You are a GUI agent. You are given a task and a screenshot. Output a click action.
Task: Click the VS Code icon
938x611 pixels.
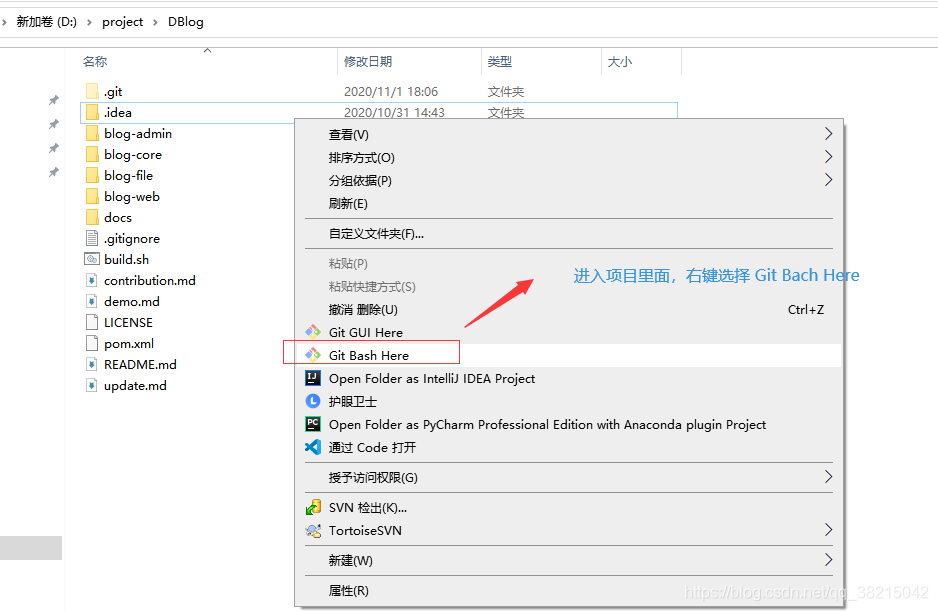tap(313, 447)
